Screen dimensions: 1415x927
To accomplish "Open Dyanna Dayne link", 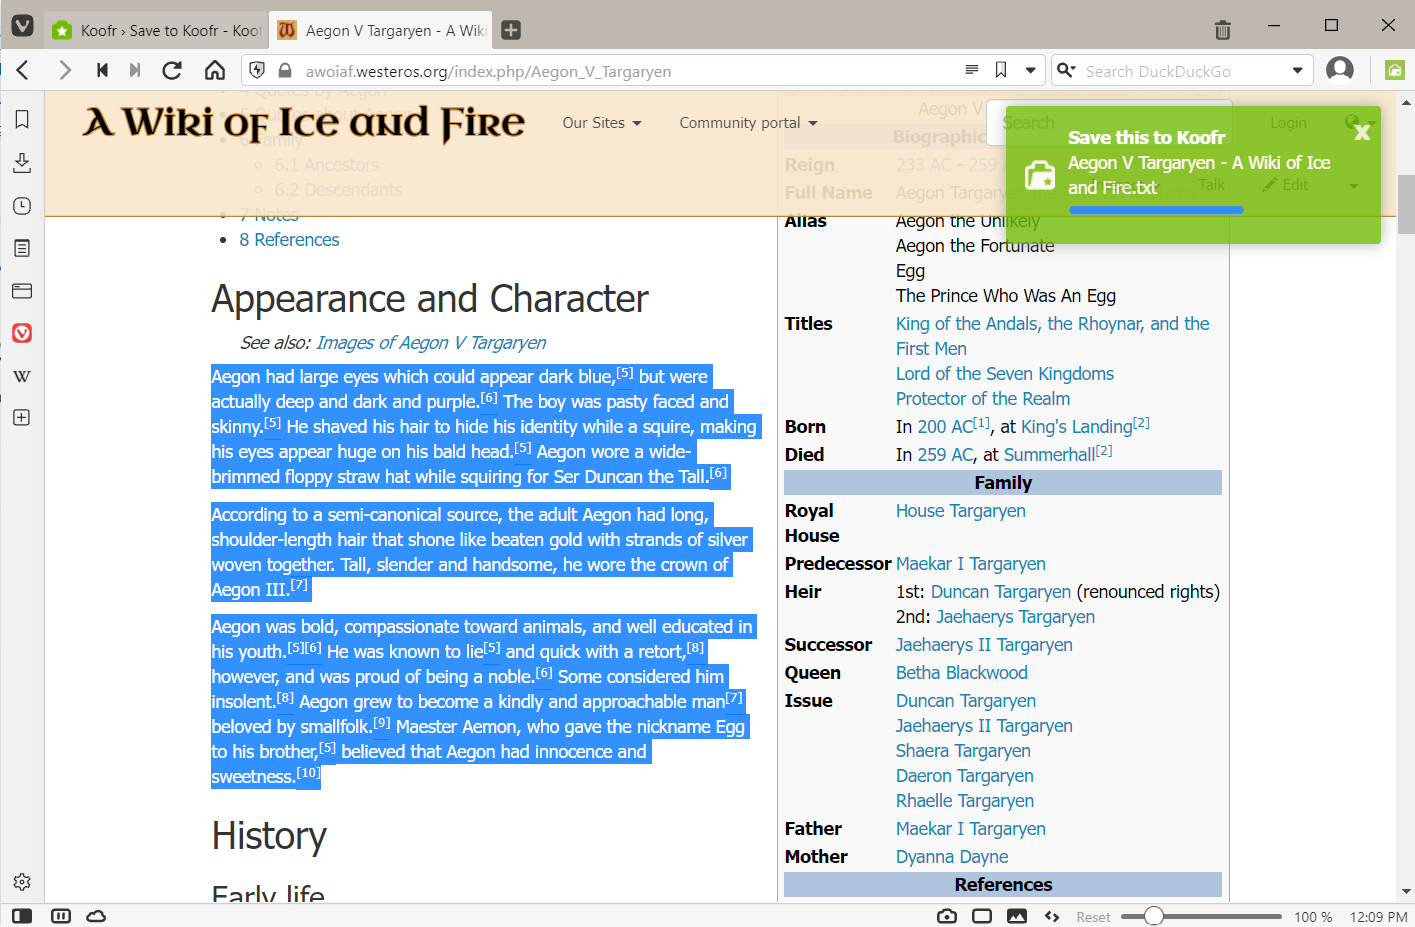I will click(952, 857).
